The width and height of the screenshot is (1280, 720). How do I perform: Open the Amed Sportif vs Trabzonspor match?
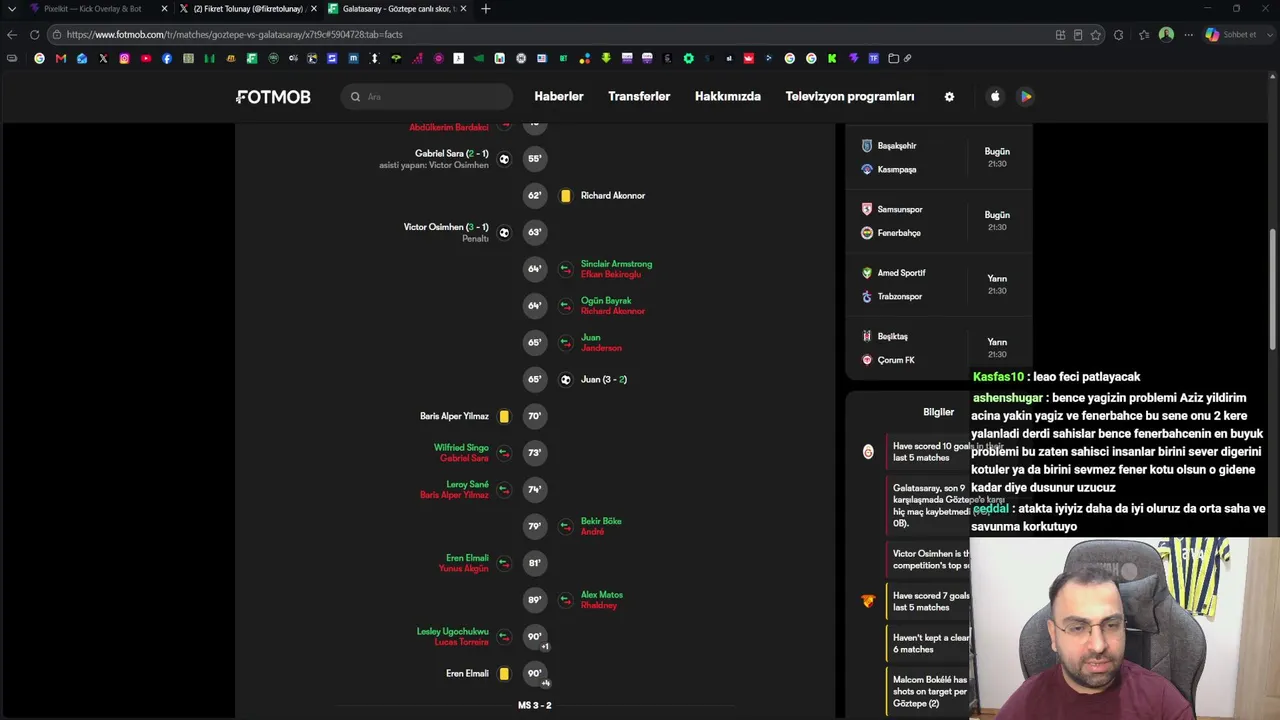click(938, 285)
